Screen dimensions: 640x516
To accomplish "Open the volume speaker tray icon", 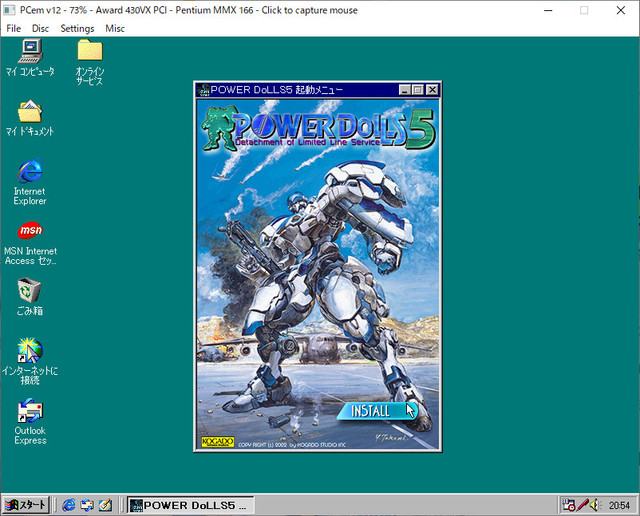I will pyautogui.click(x=595, y=505).
